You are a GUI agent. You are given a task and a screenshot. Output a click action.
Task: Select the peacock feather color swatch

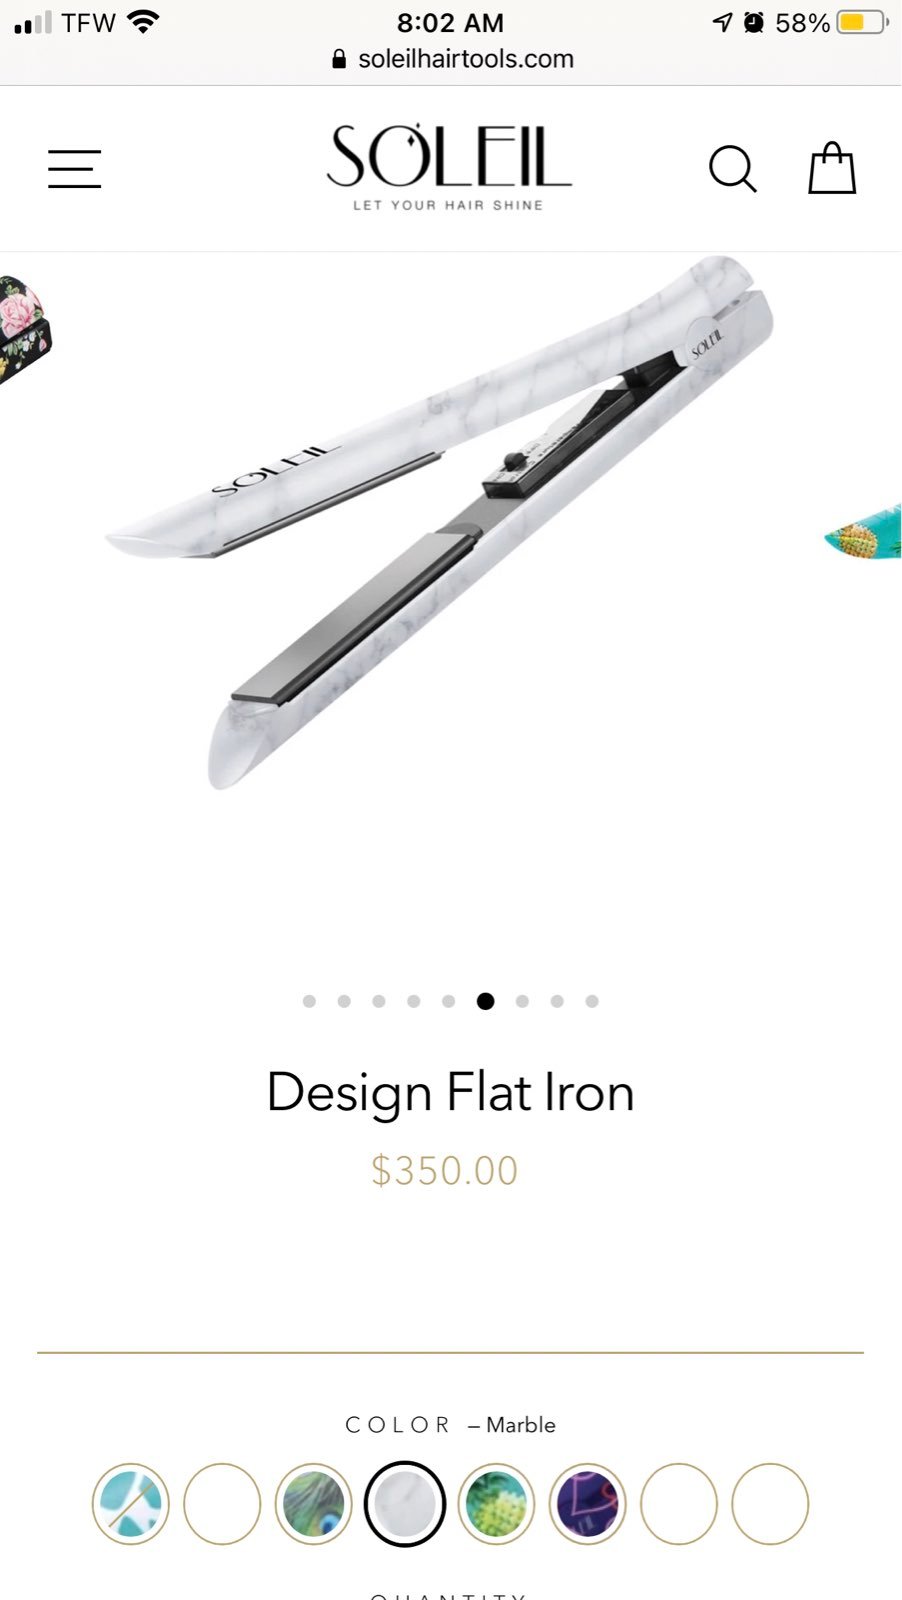click(313, 1503)
